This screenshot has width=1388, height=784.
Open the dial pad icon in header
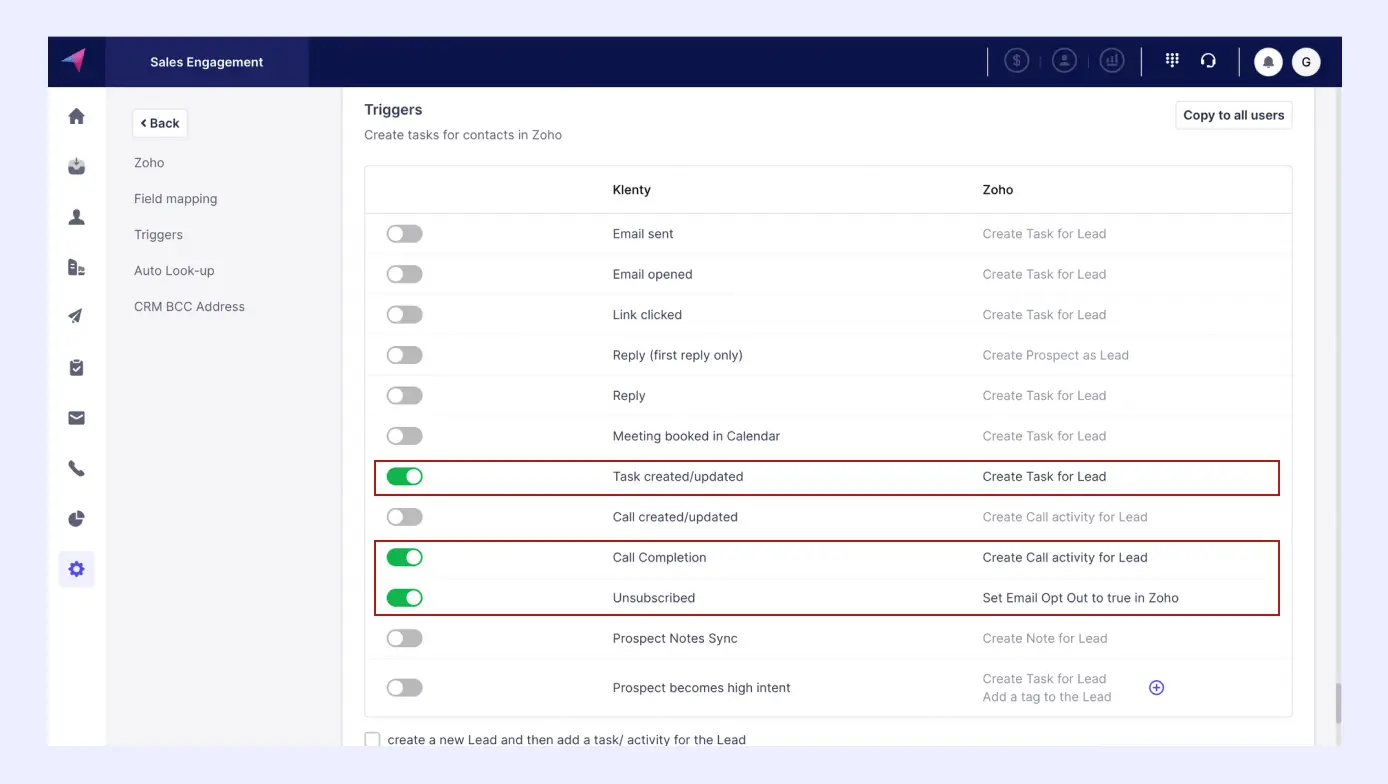[x=1172, y=61]
